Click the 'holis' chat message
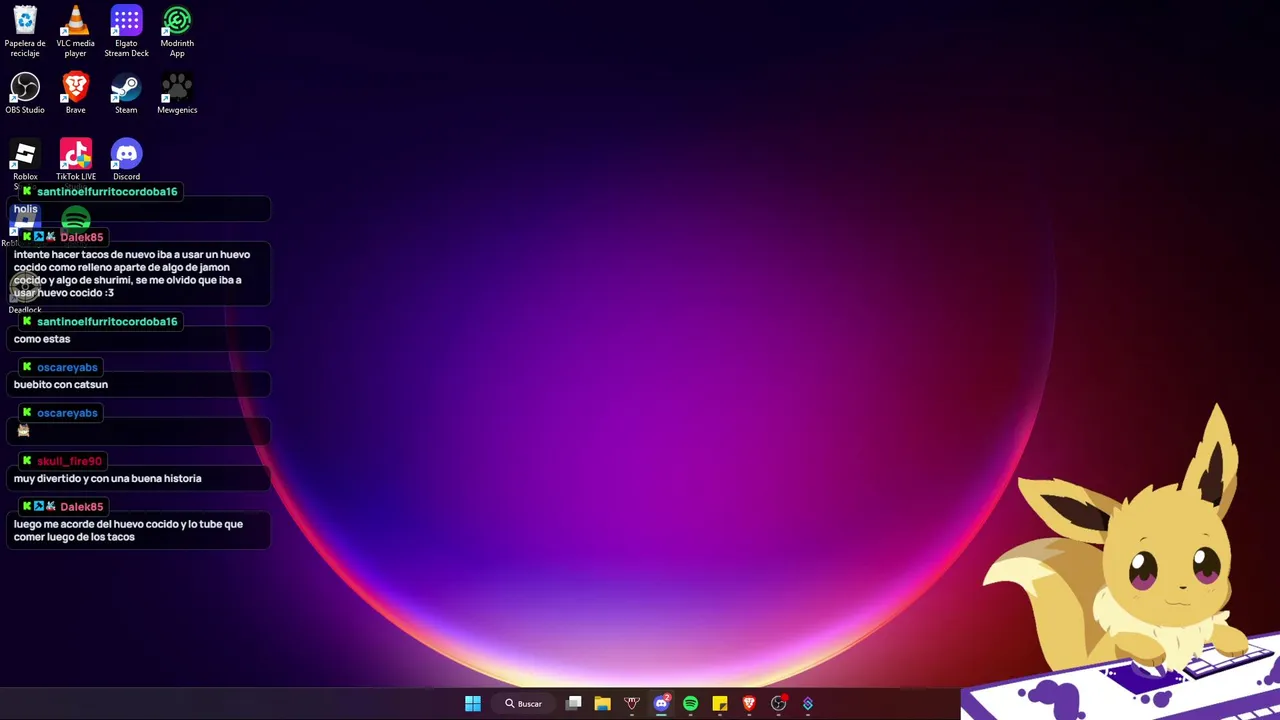The image size is (1280, 720). pos(26,209)
